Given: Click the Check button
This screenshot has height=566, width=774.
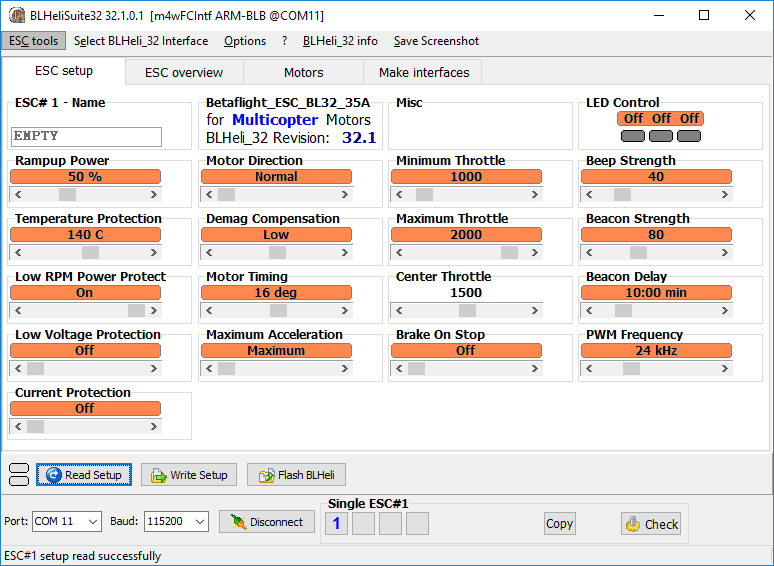Looking at the screenshot, I should 652,524.
